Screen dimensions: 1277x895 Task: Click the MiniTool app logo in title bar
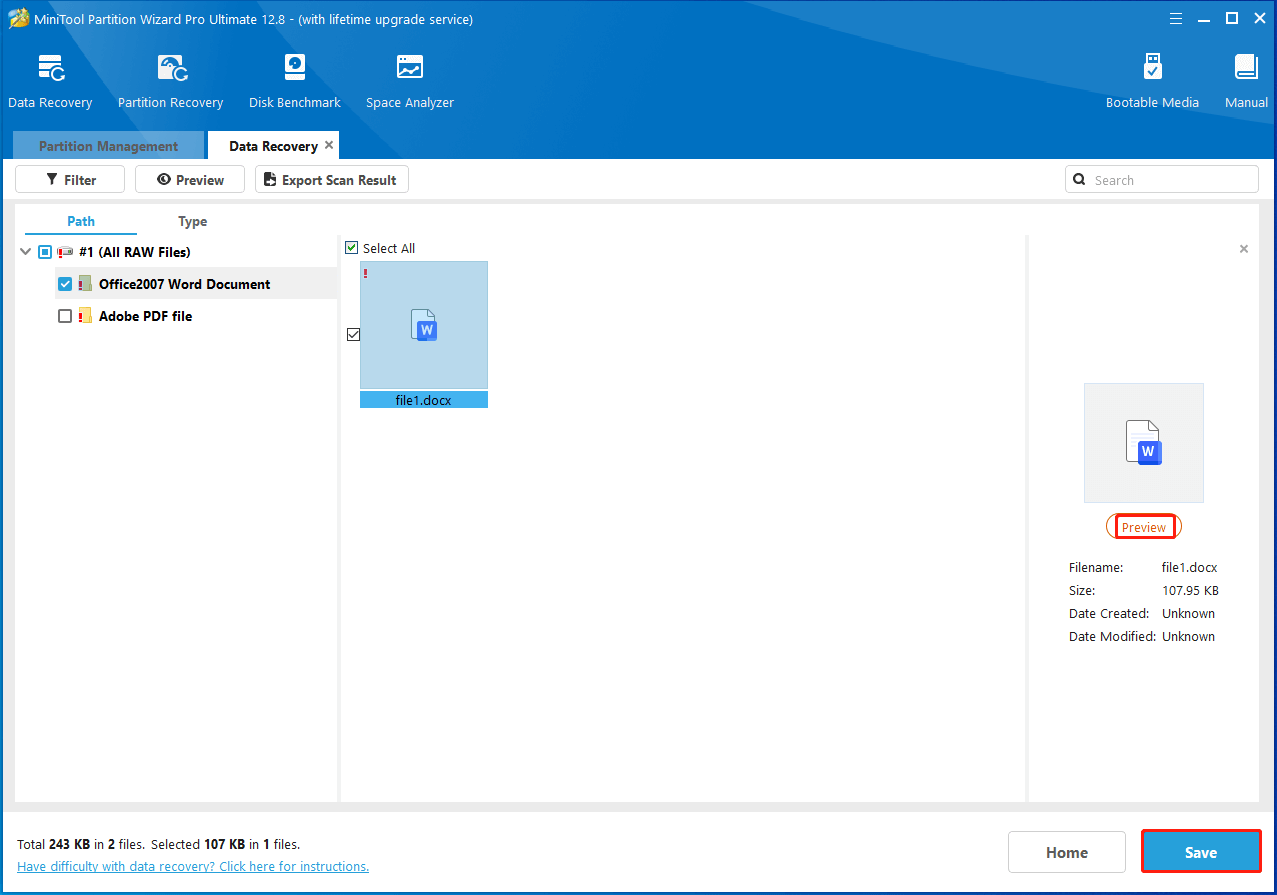(19, 19)
